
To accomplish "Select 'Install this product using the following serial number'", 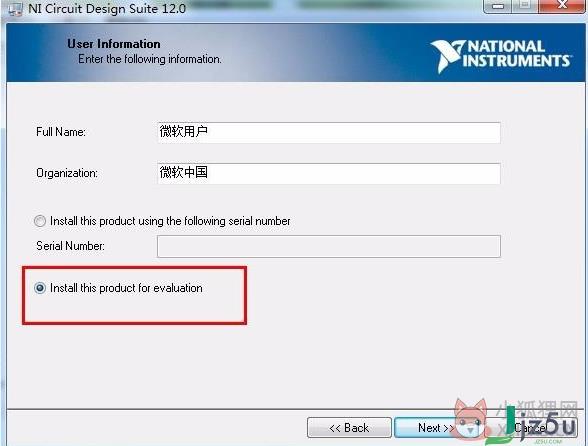I will pos(40,221).
